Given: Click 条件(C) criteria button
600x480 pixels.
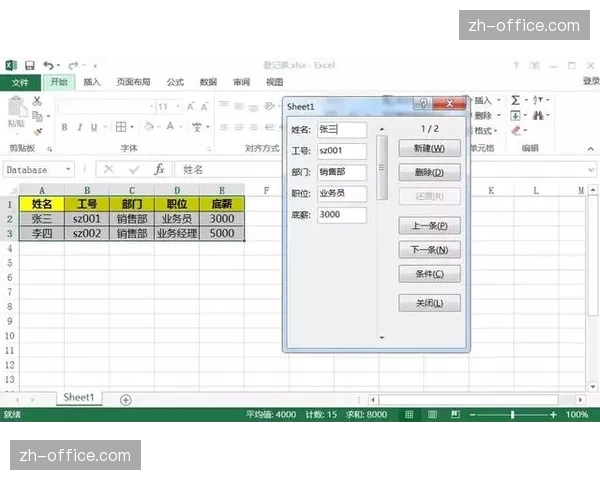Looking at the screenshot, I should (429, 274).
